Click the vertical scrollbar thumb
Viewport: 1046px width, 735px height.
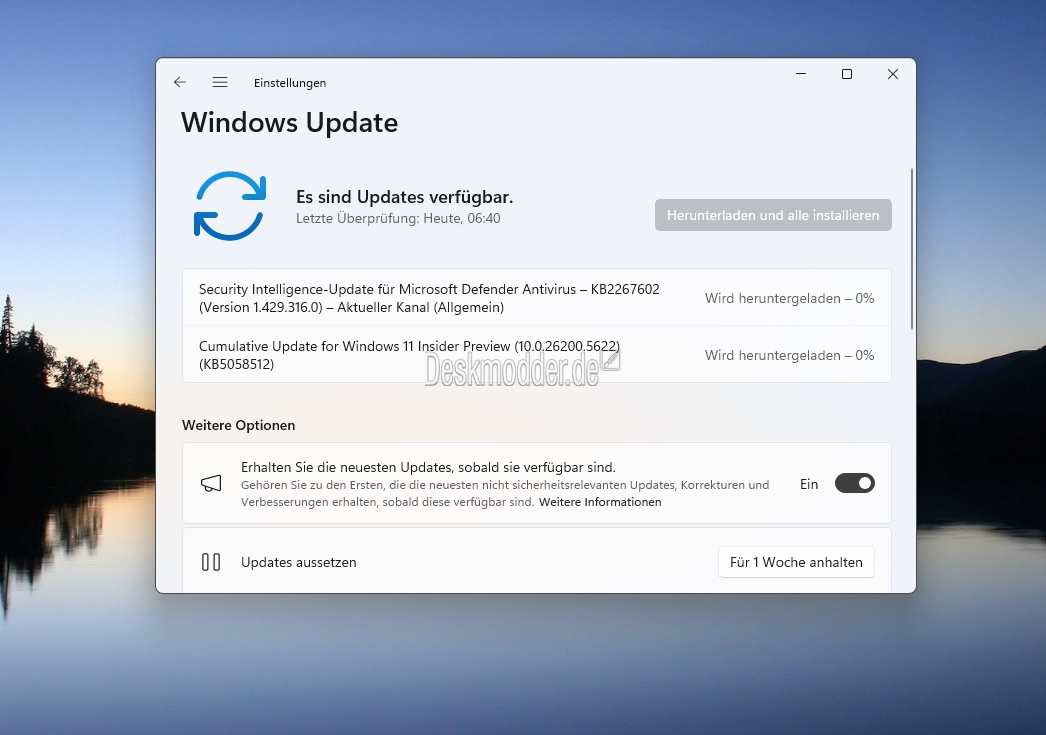tap(911, 249)
